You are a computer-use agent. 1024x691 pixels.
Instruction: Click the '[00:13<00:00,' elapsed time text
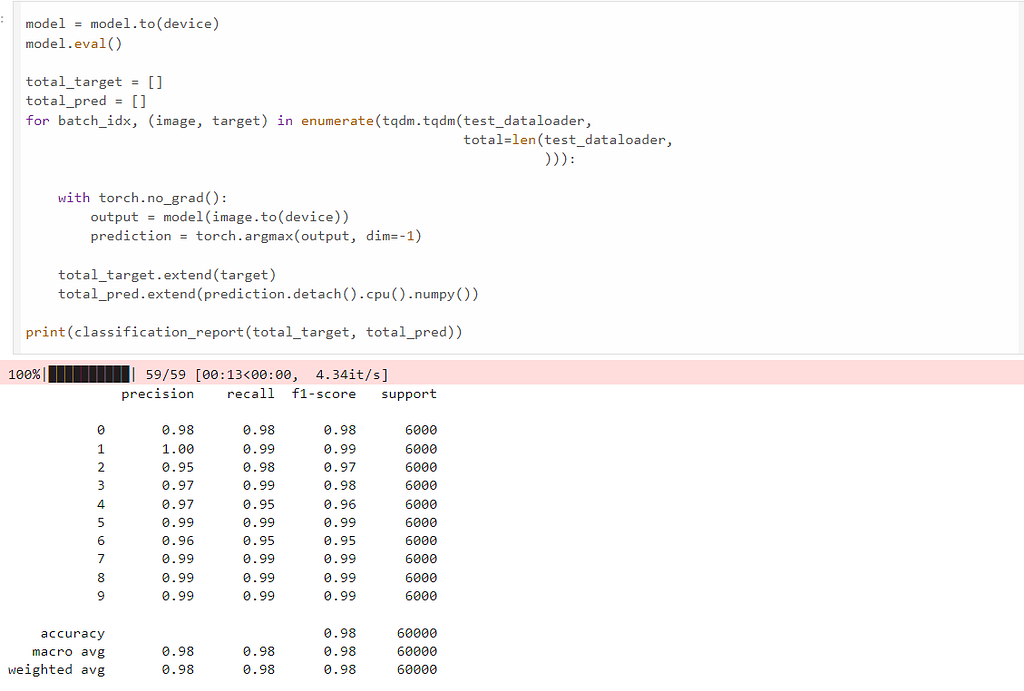247,374
